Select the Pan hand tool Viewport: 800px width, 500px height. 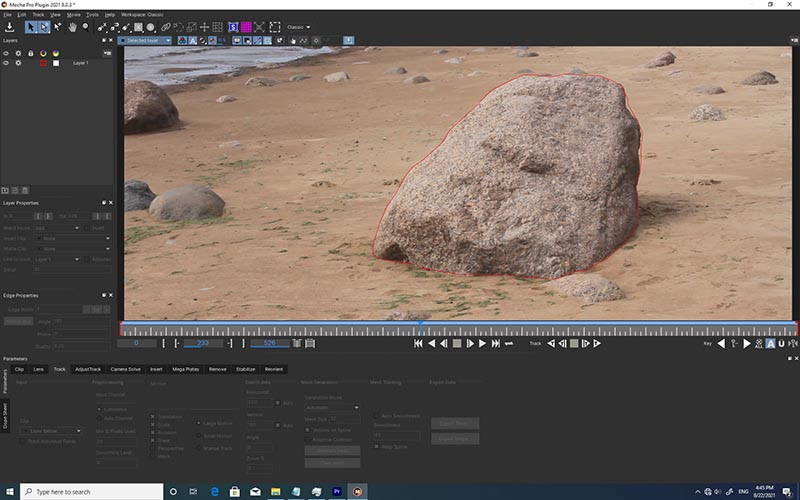(72, 27)
